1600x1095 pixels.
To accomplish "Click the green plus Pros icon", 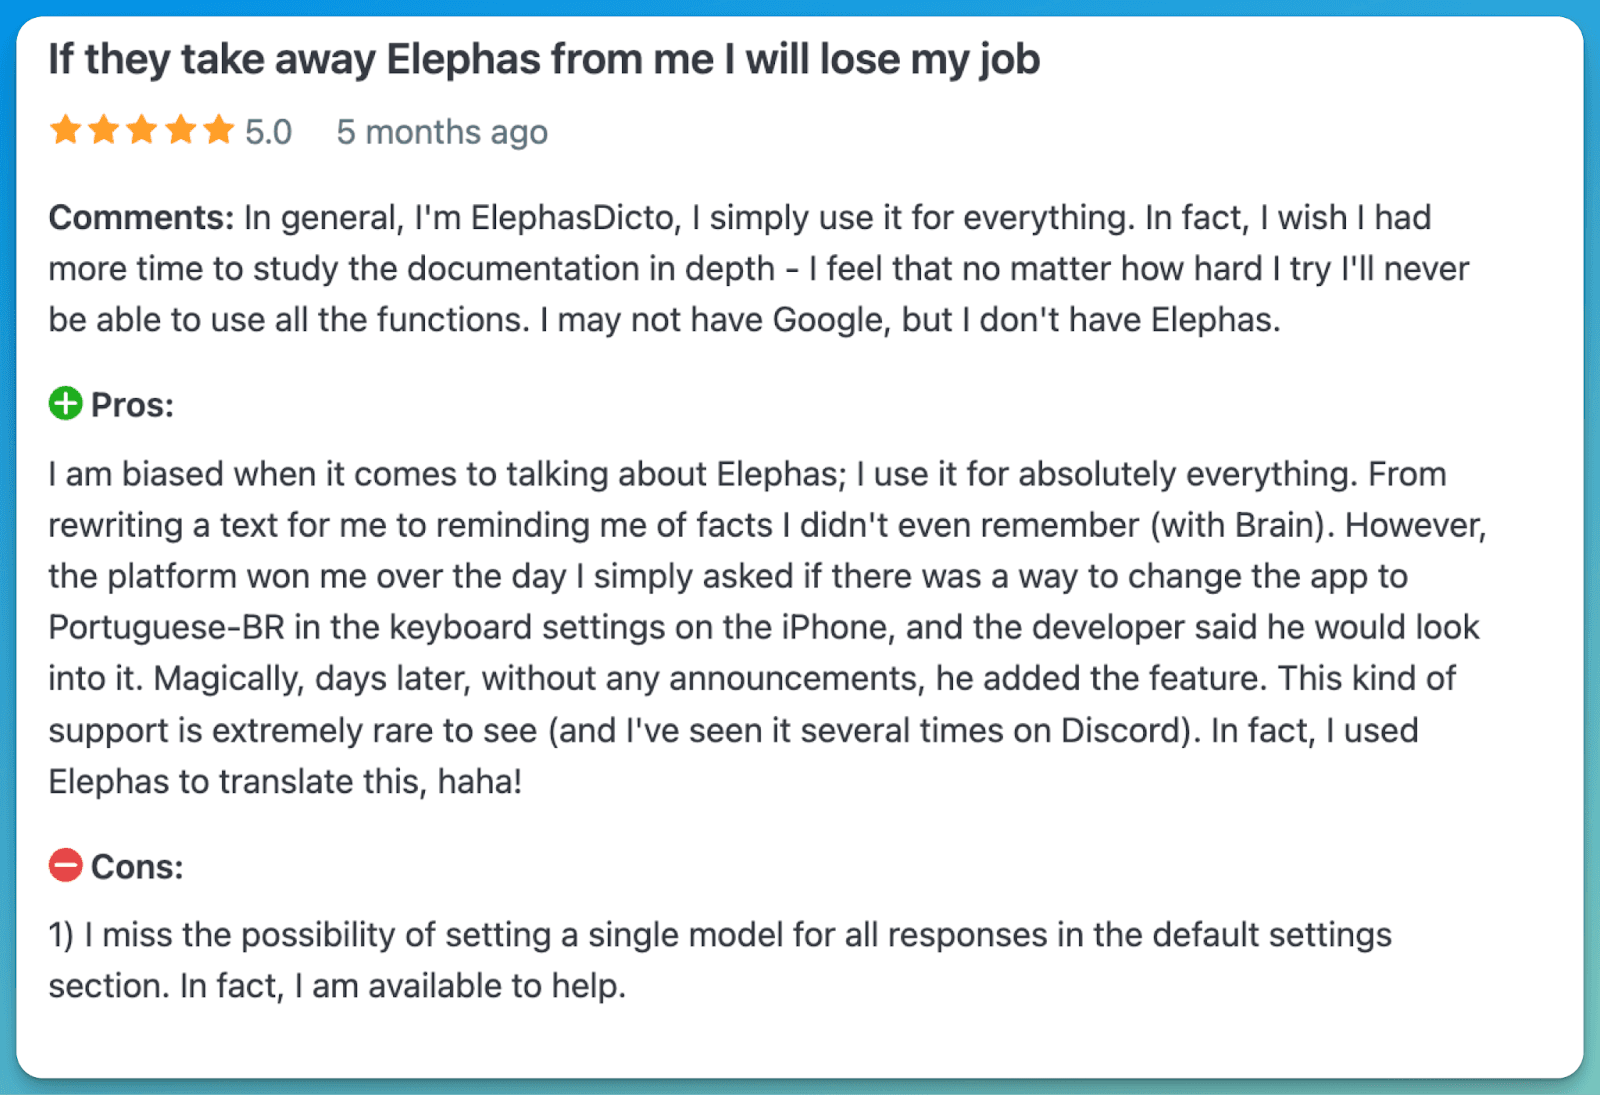I will coord(66,404).
